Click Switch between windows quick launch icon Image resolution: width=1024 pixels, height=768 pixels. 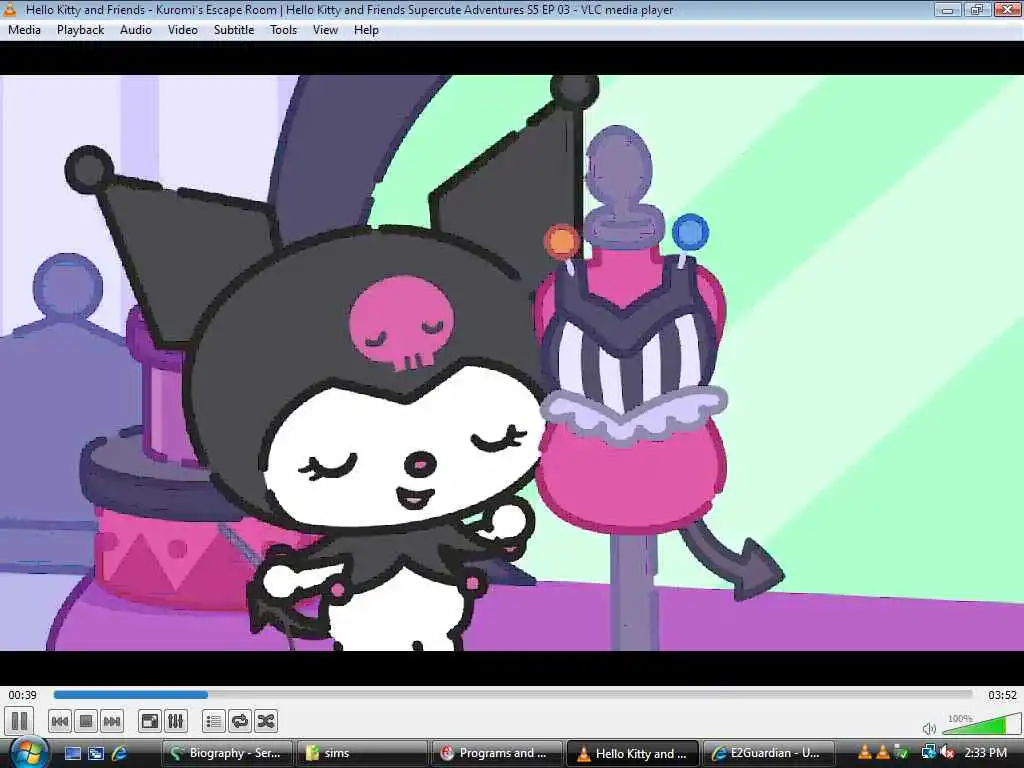[96, 753]
